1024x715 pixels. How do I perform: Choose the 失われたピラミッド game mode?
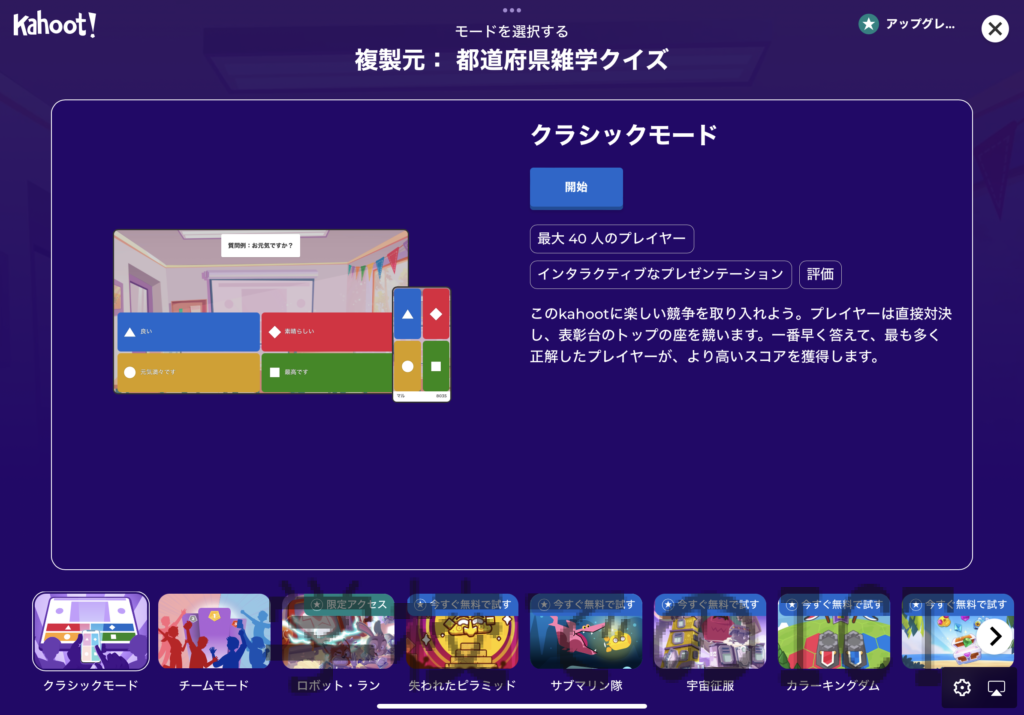462,631
